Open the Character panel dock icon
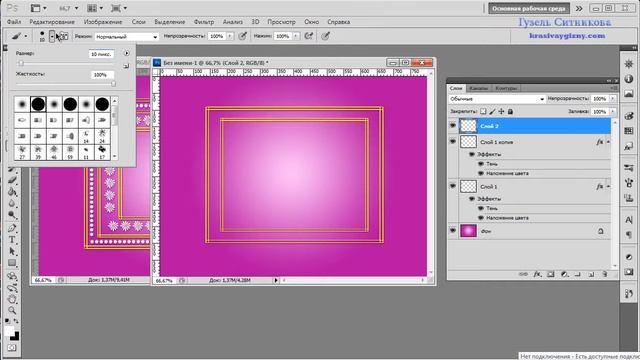The image size is (640, 360). click(629, 220)
